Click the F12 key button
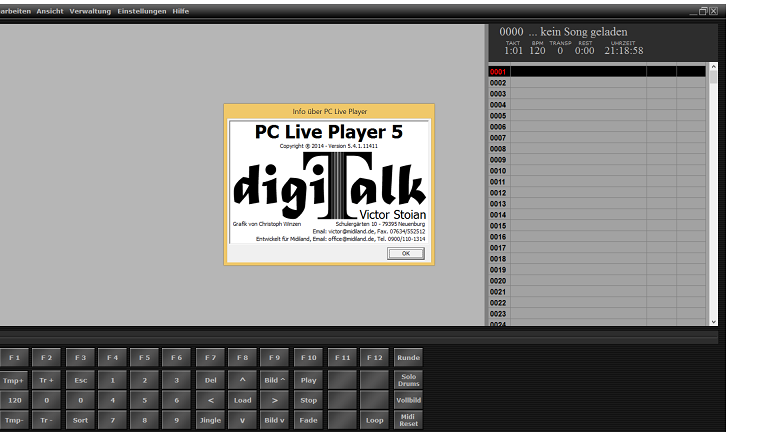Screen dimensions: 768x432 point(374,358)
